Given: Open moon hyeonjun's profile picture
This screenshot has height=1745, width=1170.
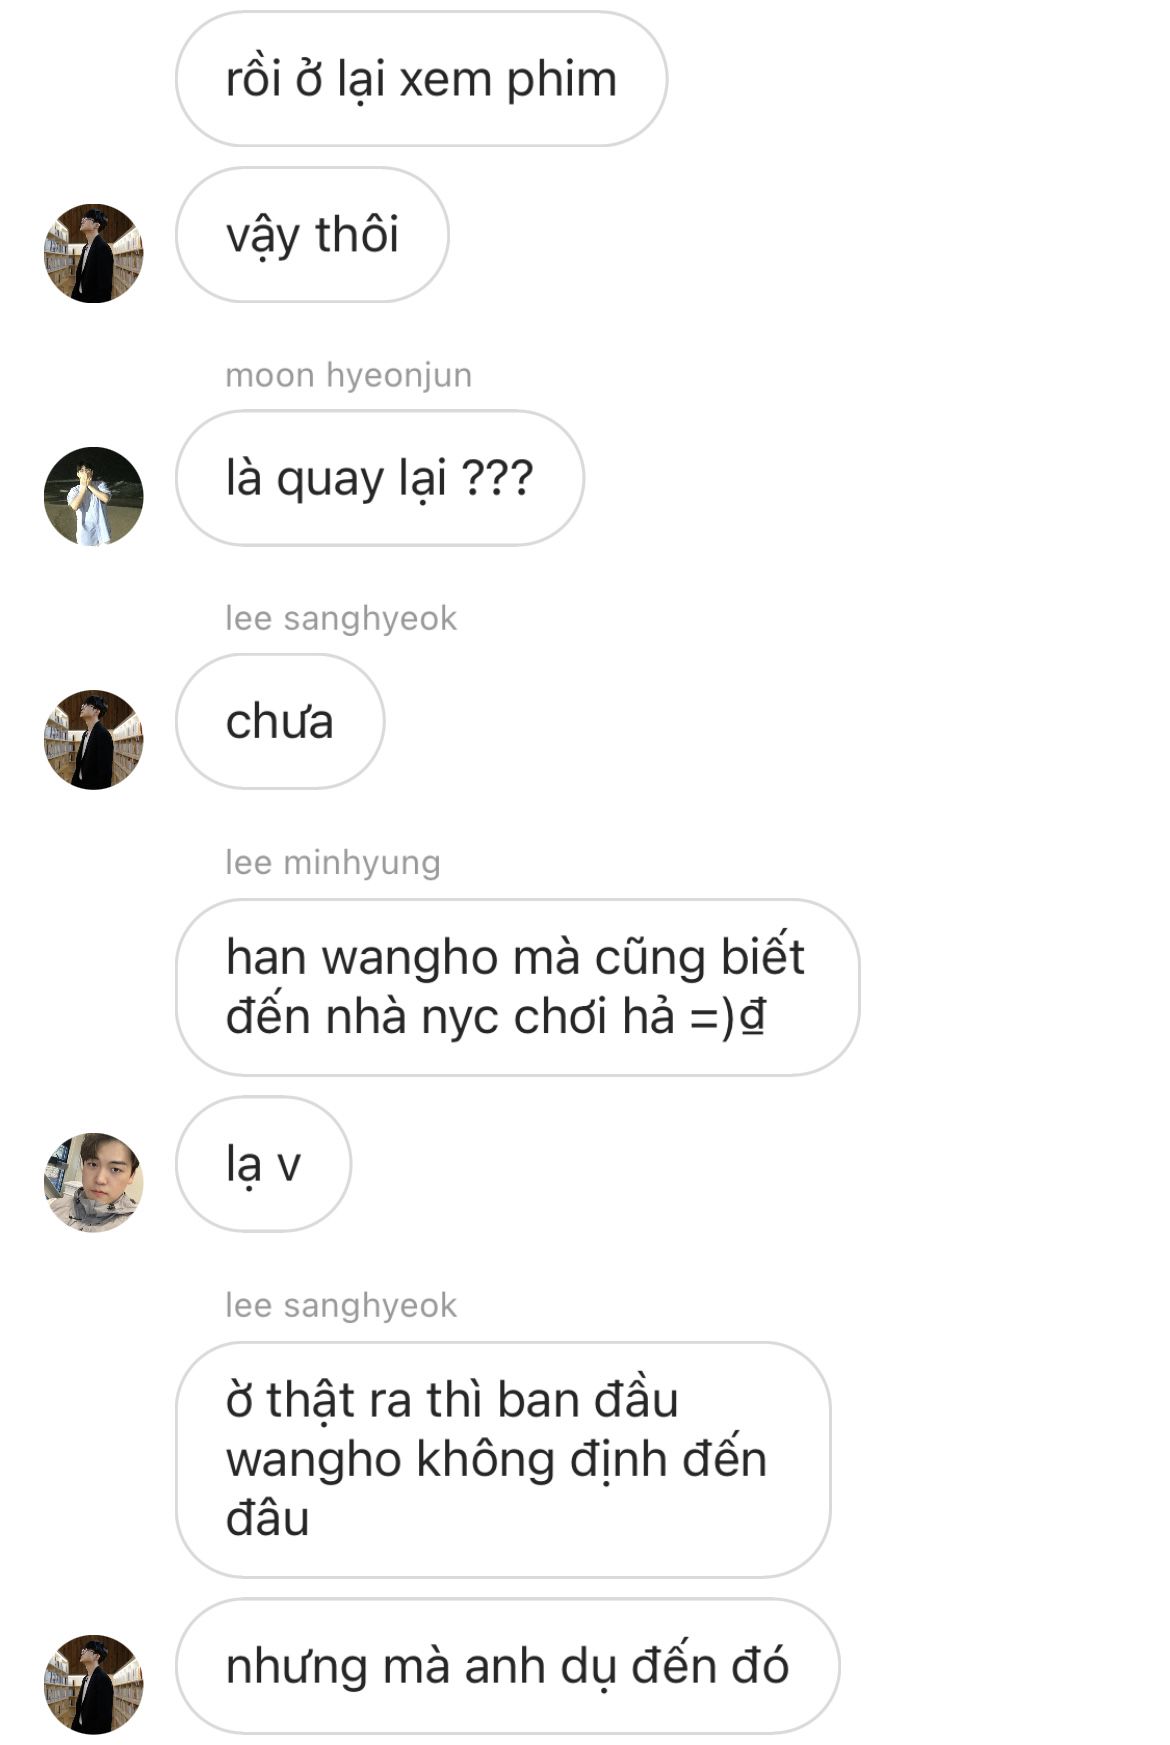Looking at the screenshot, I should [93, 496].
